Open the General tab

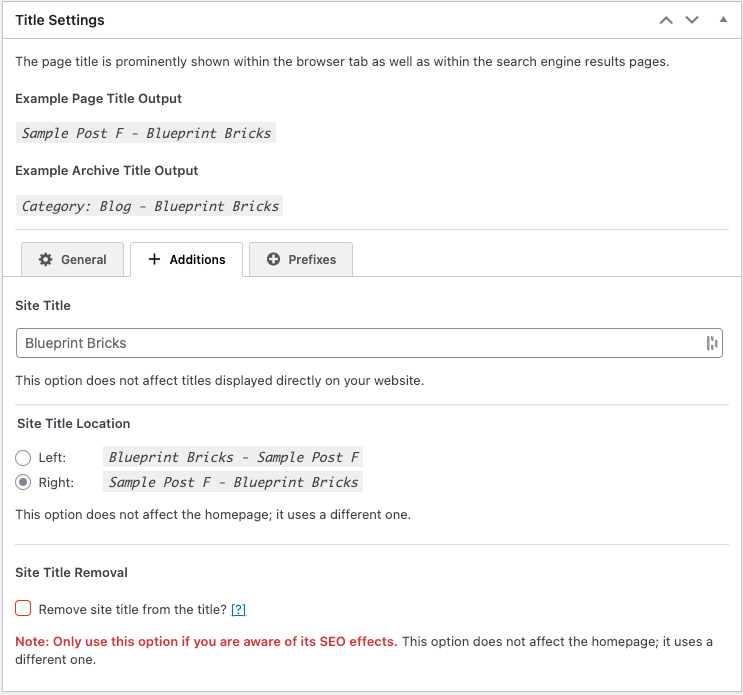point(72,259)
